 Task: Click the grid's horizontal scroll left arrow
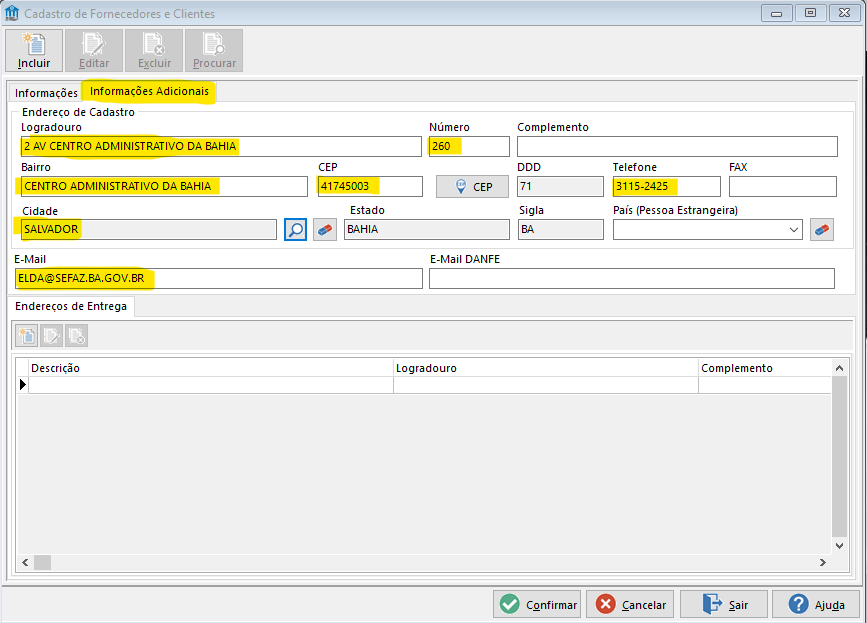(25, 563)
